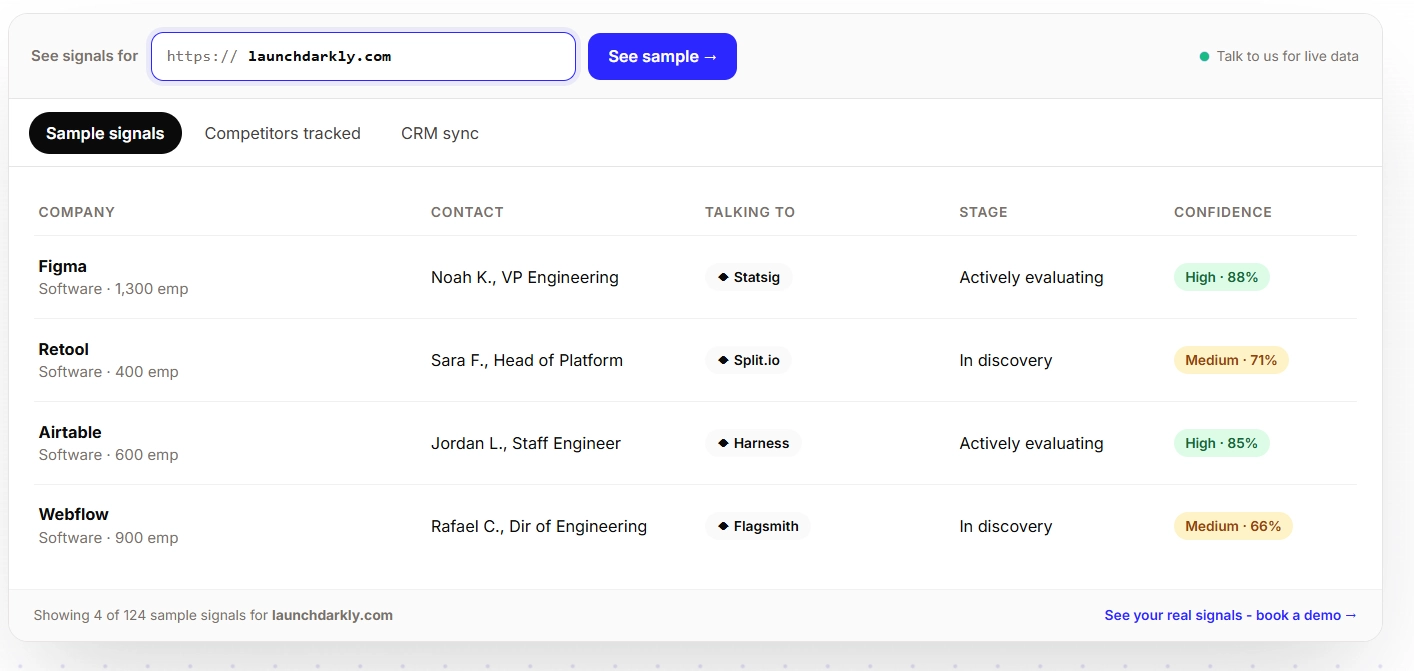Click the Statsig competitor chip
This screenshot has height=671, width=1414.
749,277
